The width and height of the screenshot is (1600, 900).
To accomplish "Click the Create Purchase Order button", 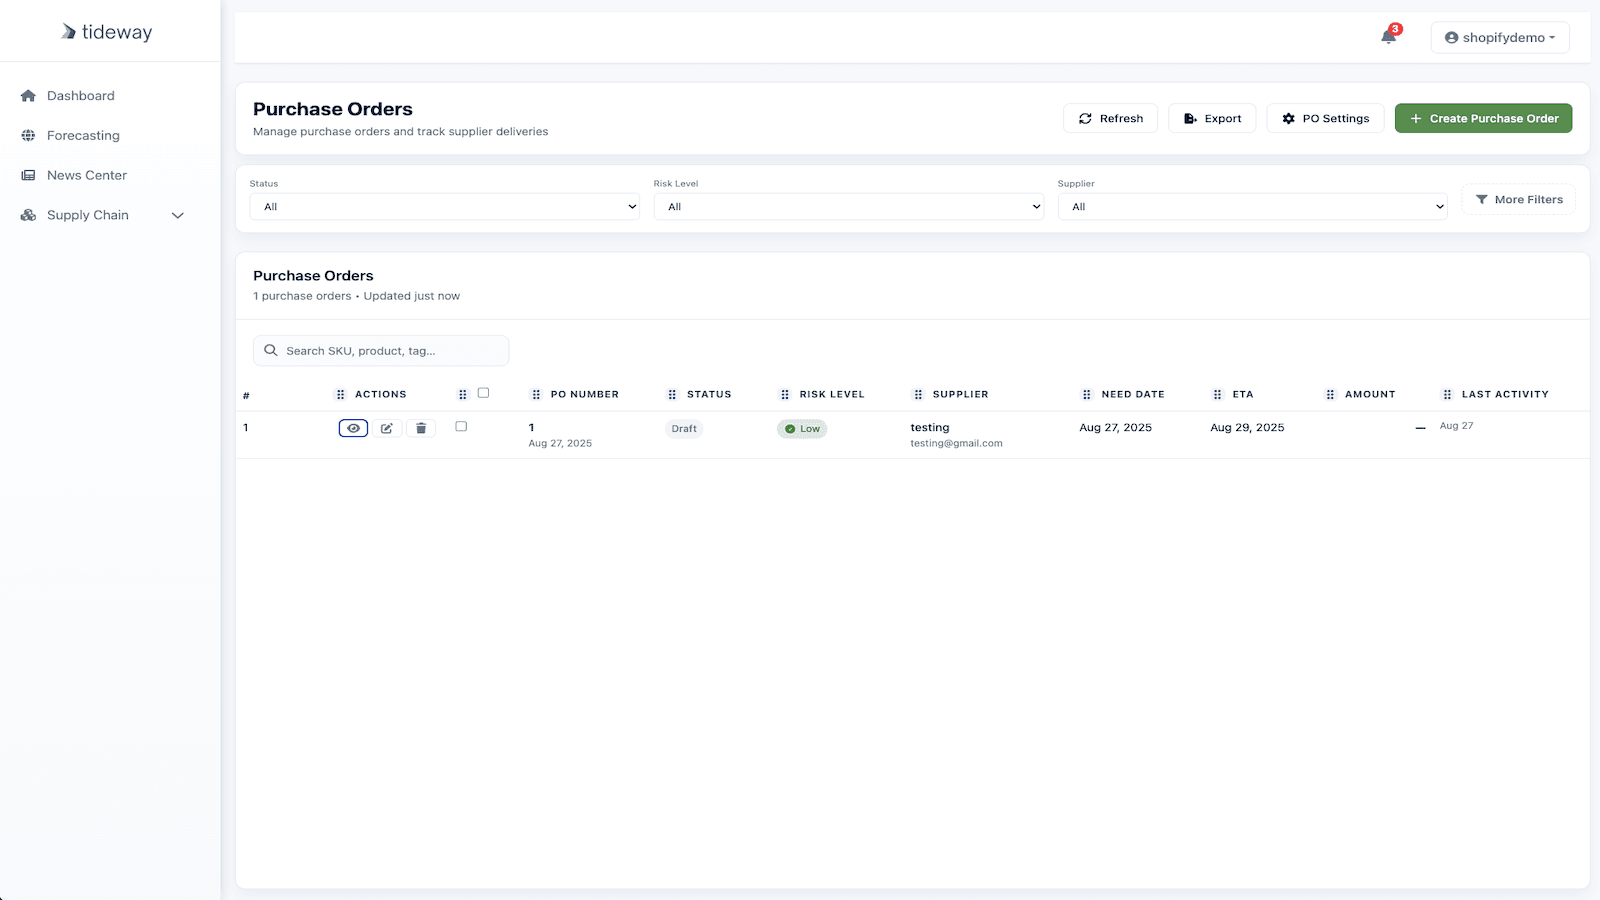I will click(1483, 118).
